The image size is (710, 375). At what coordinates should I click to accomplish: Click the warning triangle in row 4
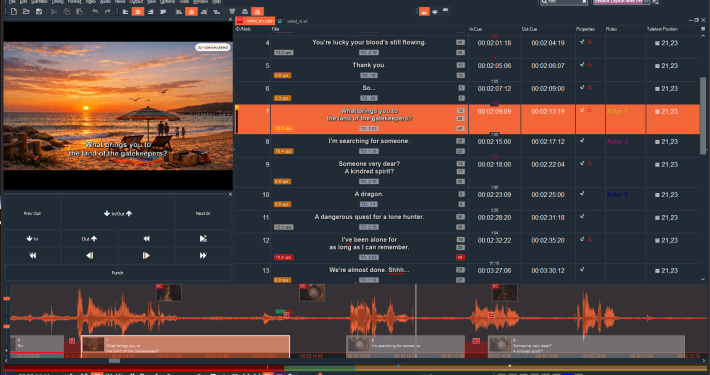(590, 42)
